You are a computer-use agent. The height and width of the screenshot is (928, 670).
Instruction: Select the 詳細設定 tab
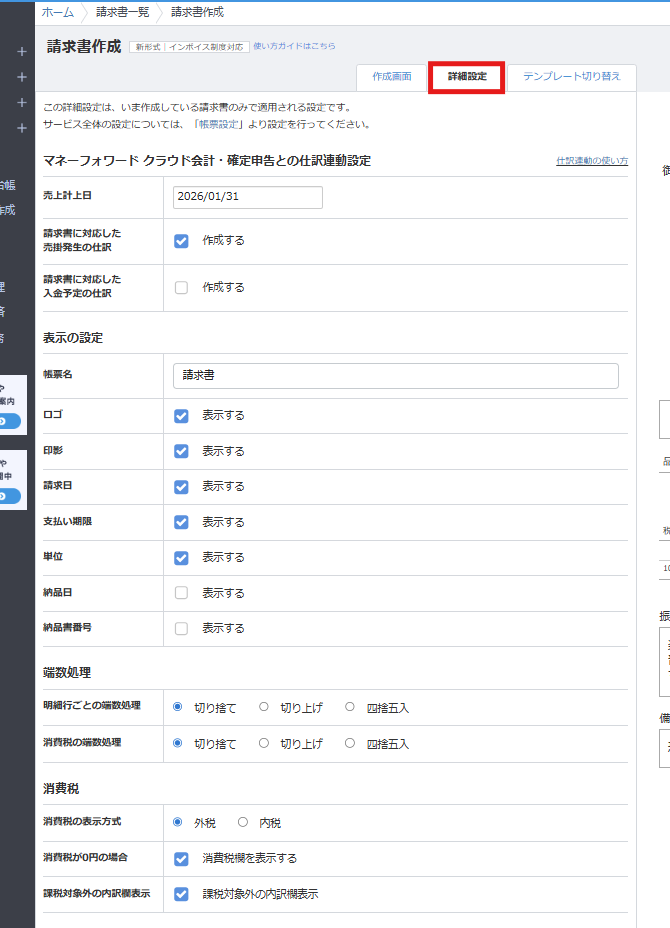pyautogui.click(x=467, y=77)
